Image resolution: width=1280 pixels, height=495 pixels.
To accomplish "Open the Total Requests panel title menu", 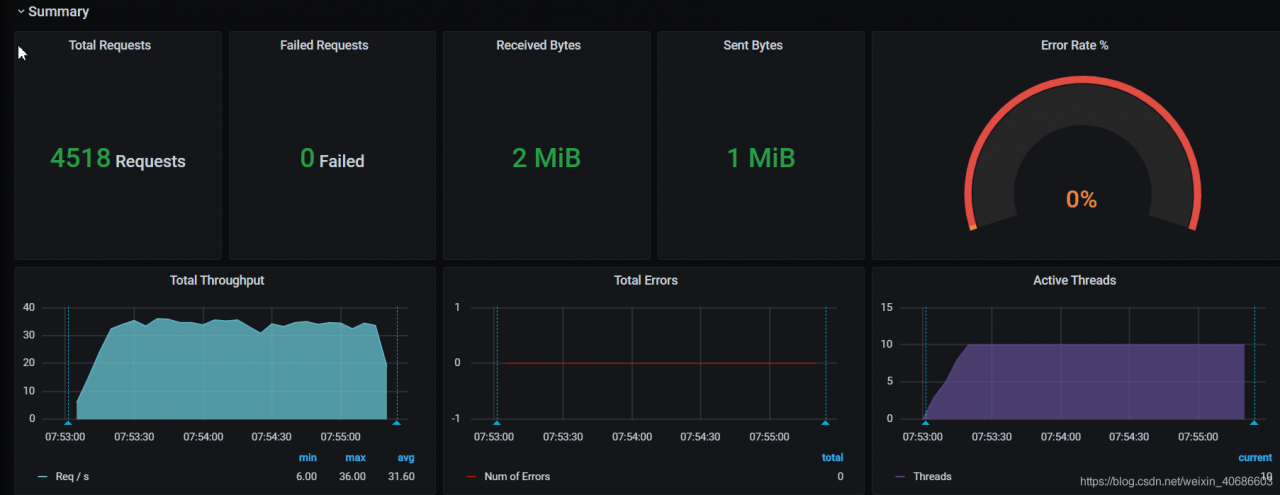I will pyautogui.click(x=110, y=45).
